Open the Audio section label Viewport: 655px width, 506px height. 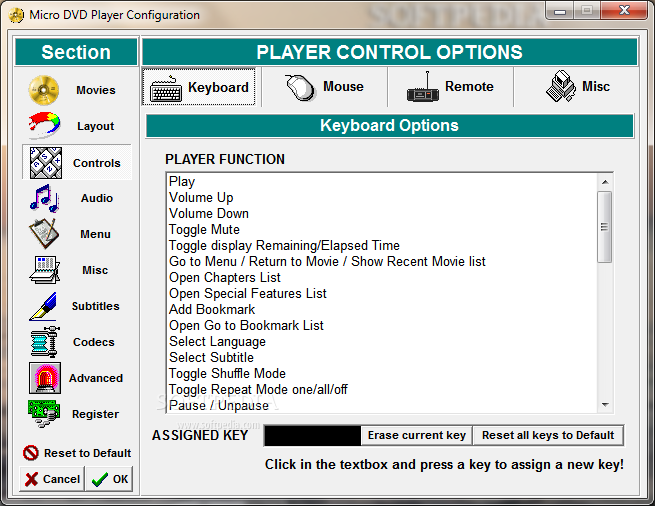(x=97, y=198)
